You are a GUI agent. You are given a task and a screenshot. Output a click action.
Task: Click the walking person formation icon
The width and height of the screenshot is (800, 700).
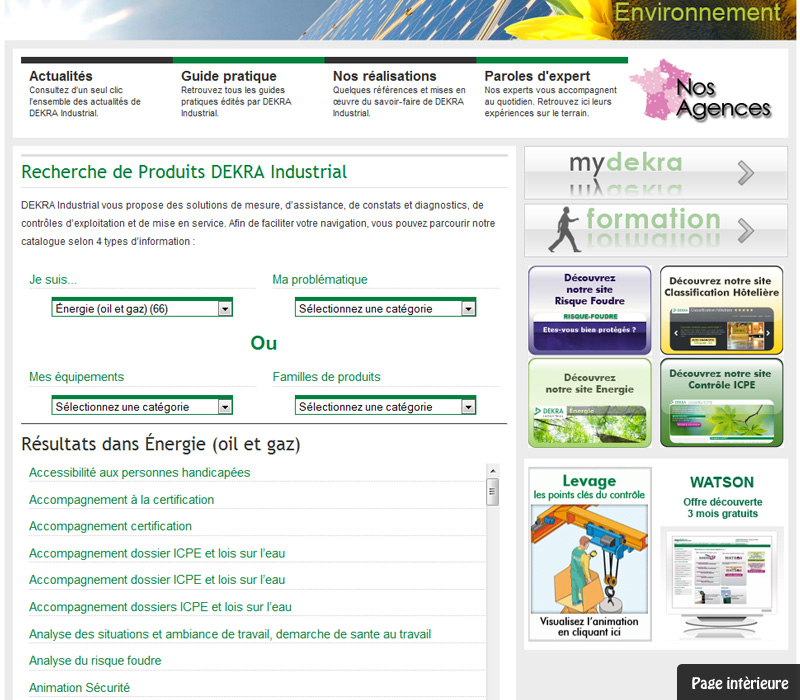tap(564, 230)
